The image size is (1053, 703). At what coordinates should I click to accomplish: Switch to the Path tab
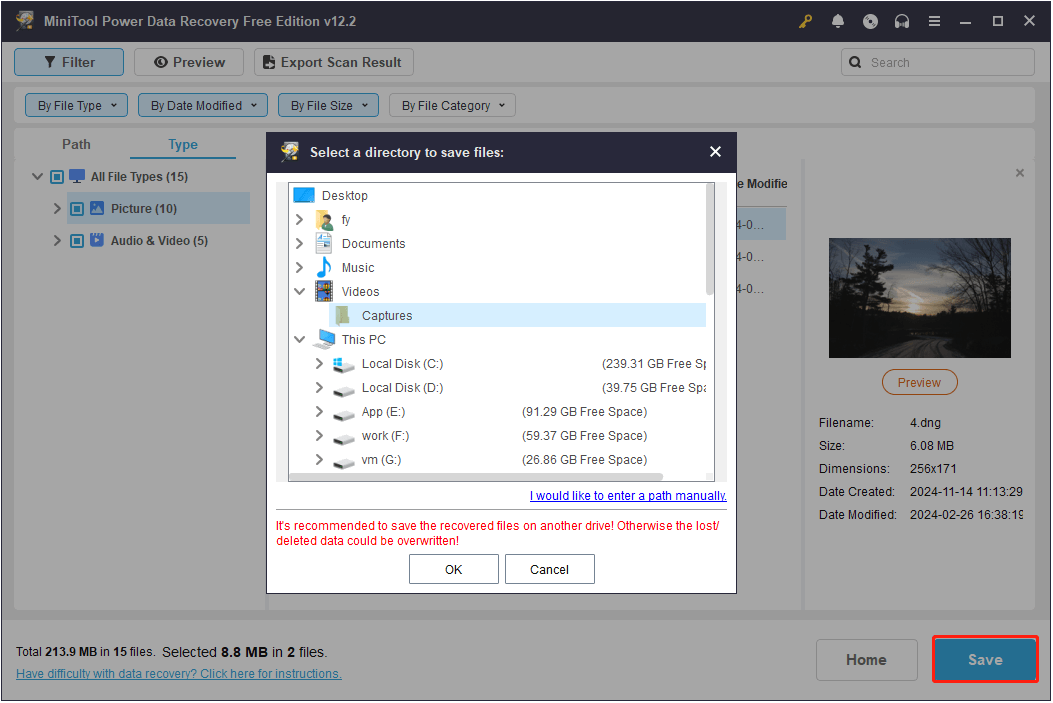pos(76,144)
